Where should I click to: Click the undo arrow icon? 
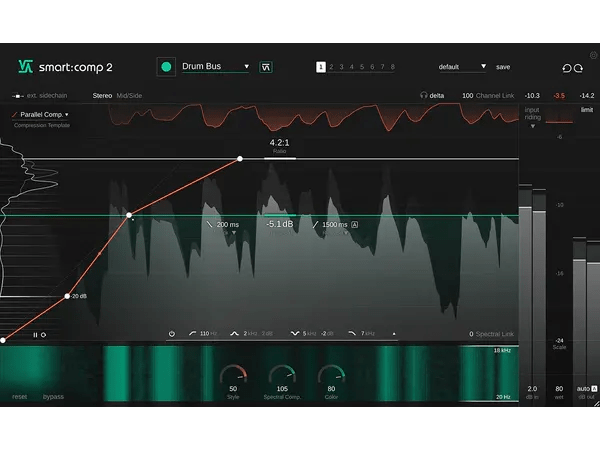pos(567,68)
